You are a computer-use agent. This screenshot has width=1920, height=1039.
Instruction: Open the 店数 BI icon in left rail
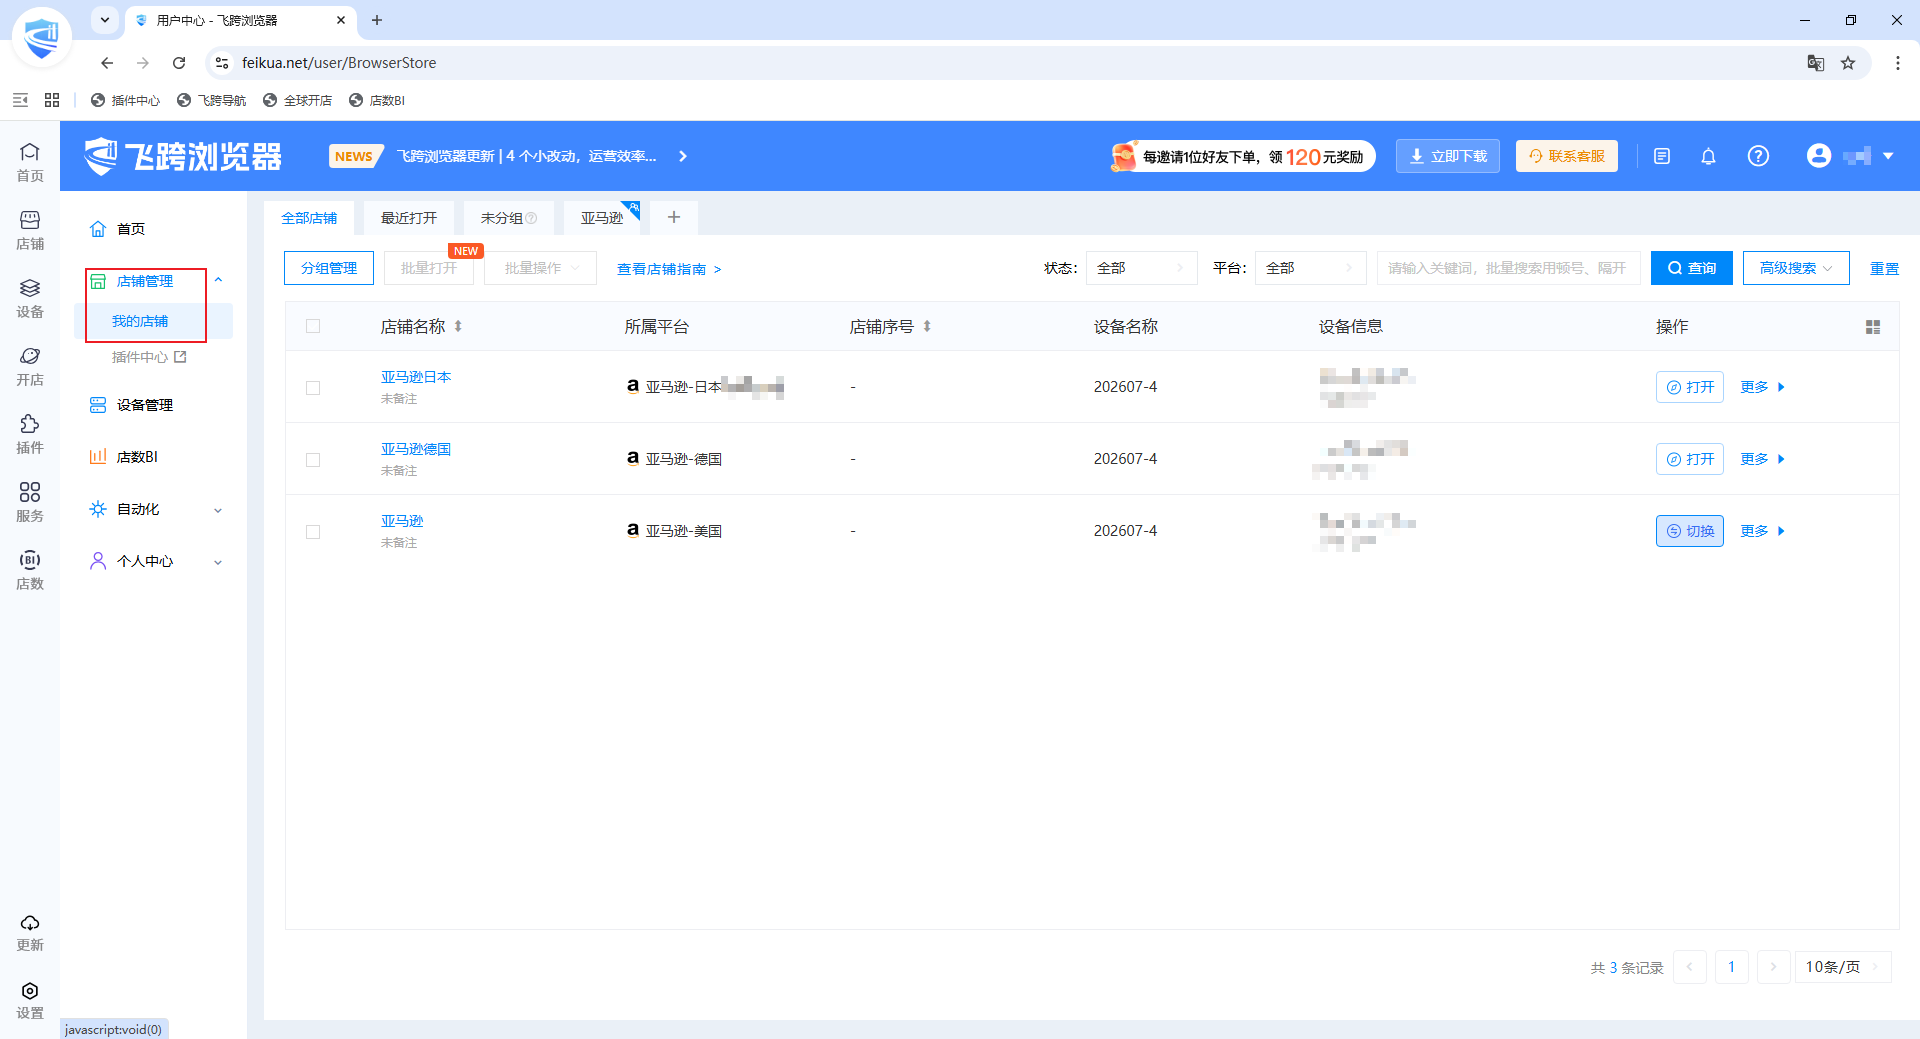coord(30,570)
